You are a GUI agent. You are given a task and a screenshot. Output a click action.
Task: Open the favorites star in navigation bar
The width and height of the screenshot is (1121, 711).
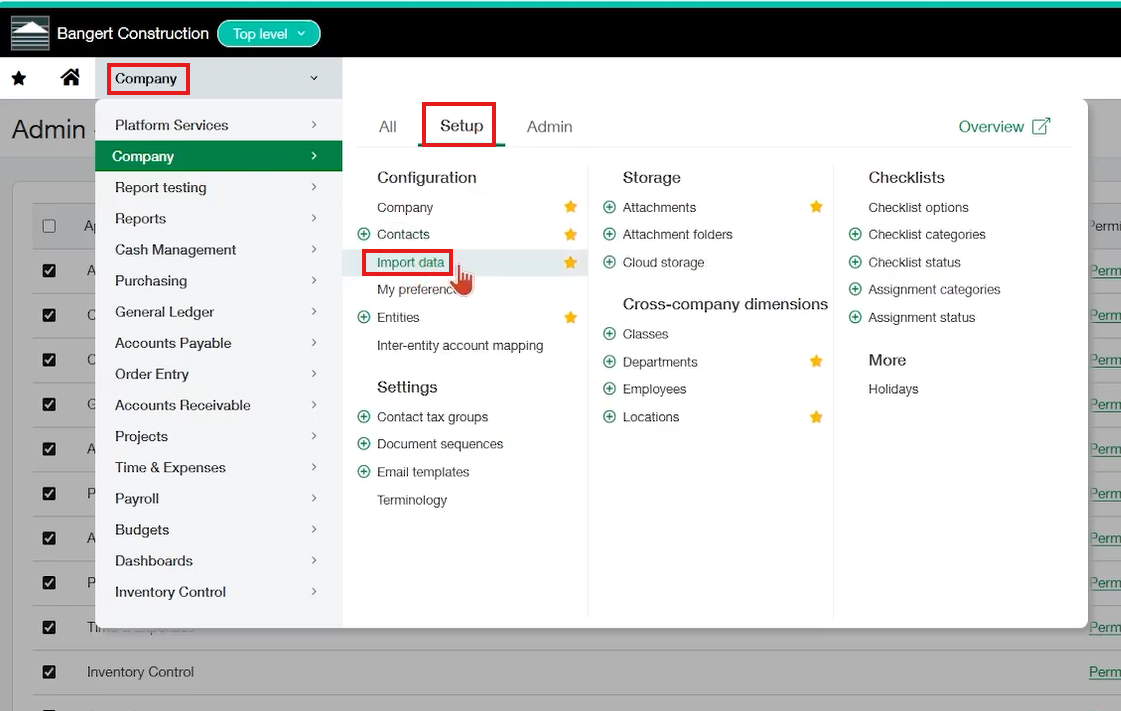click(19, 78)
